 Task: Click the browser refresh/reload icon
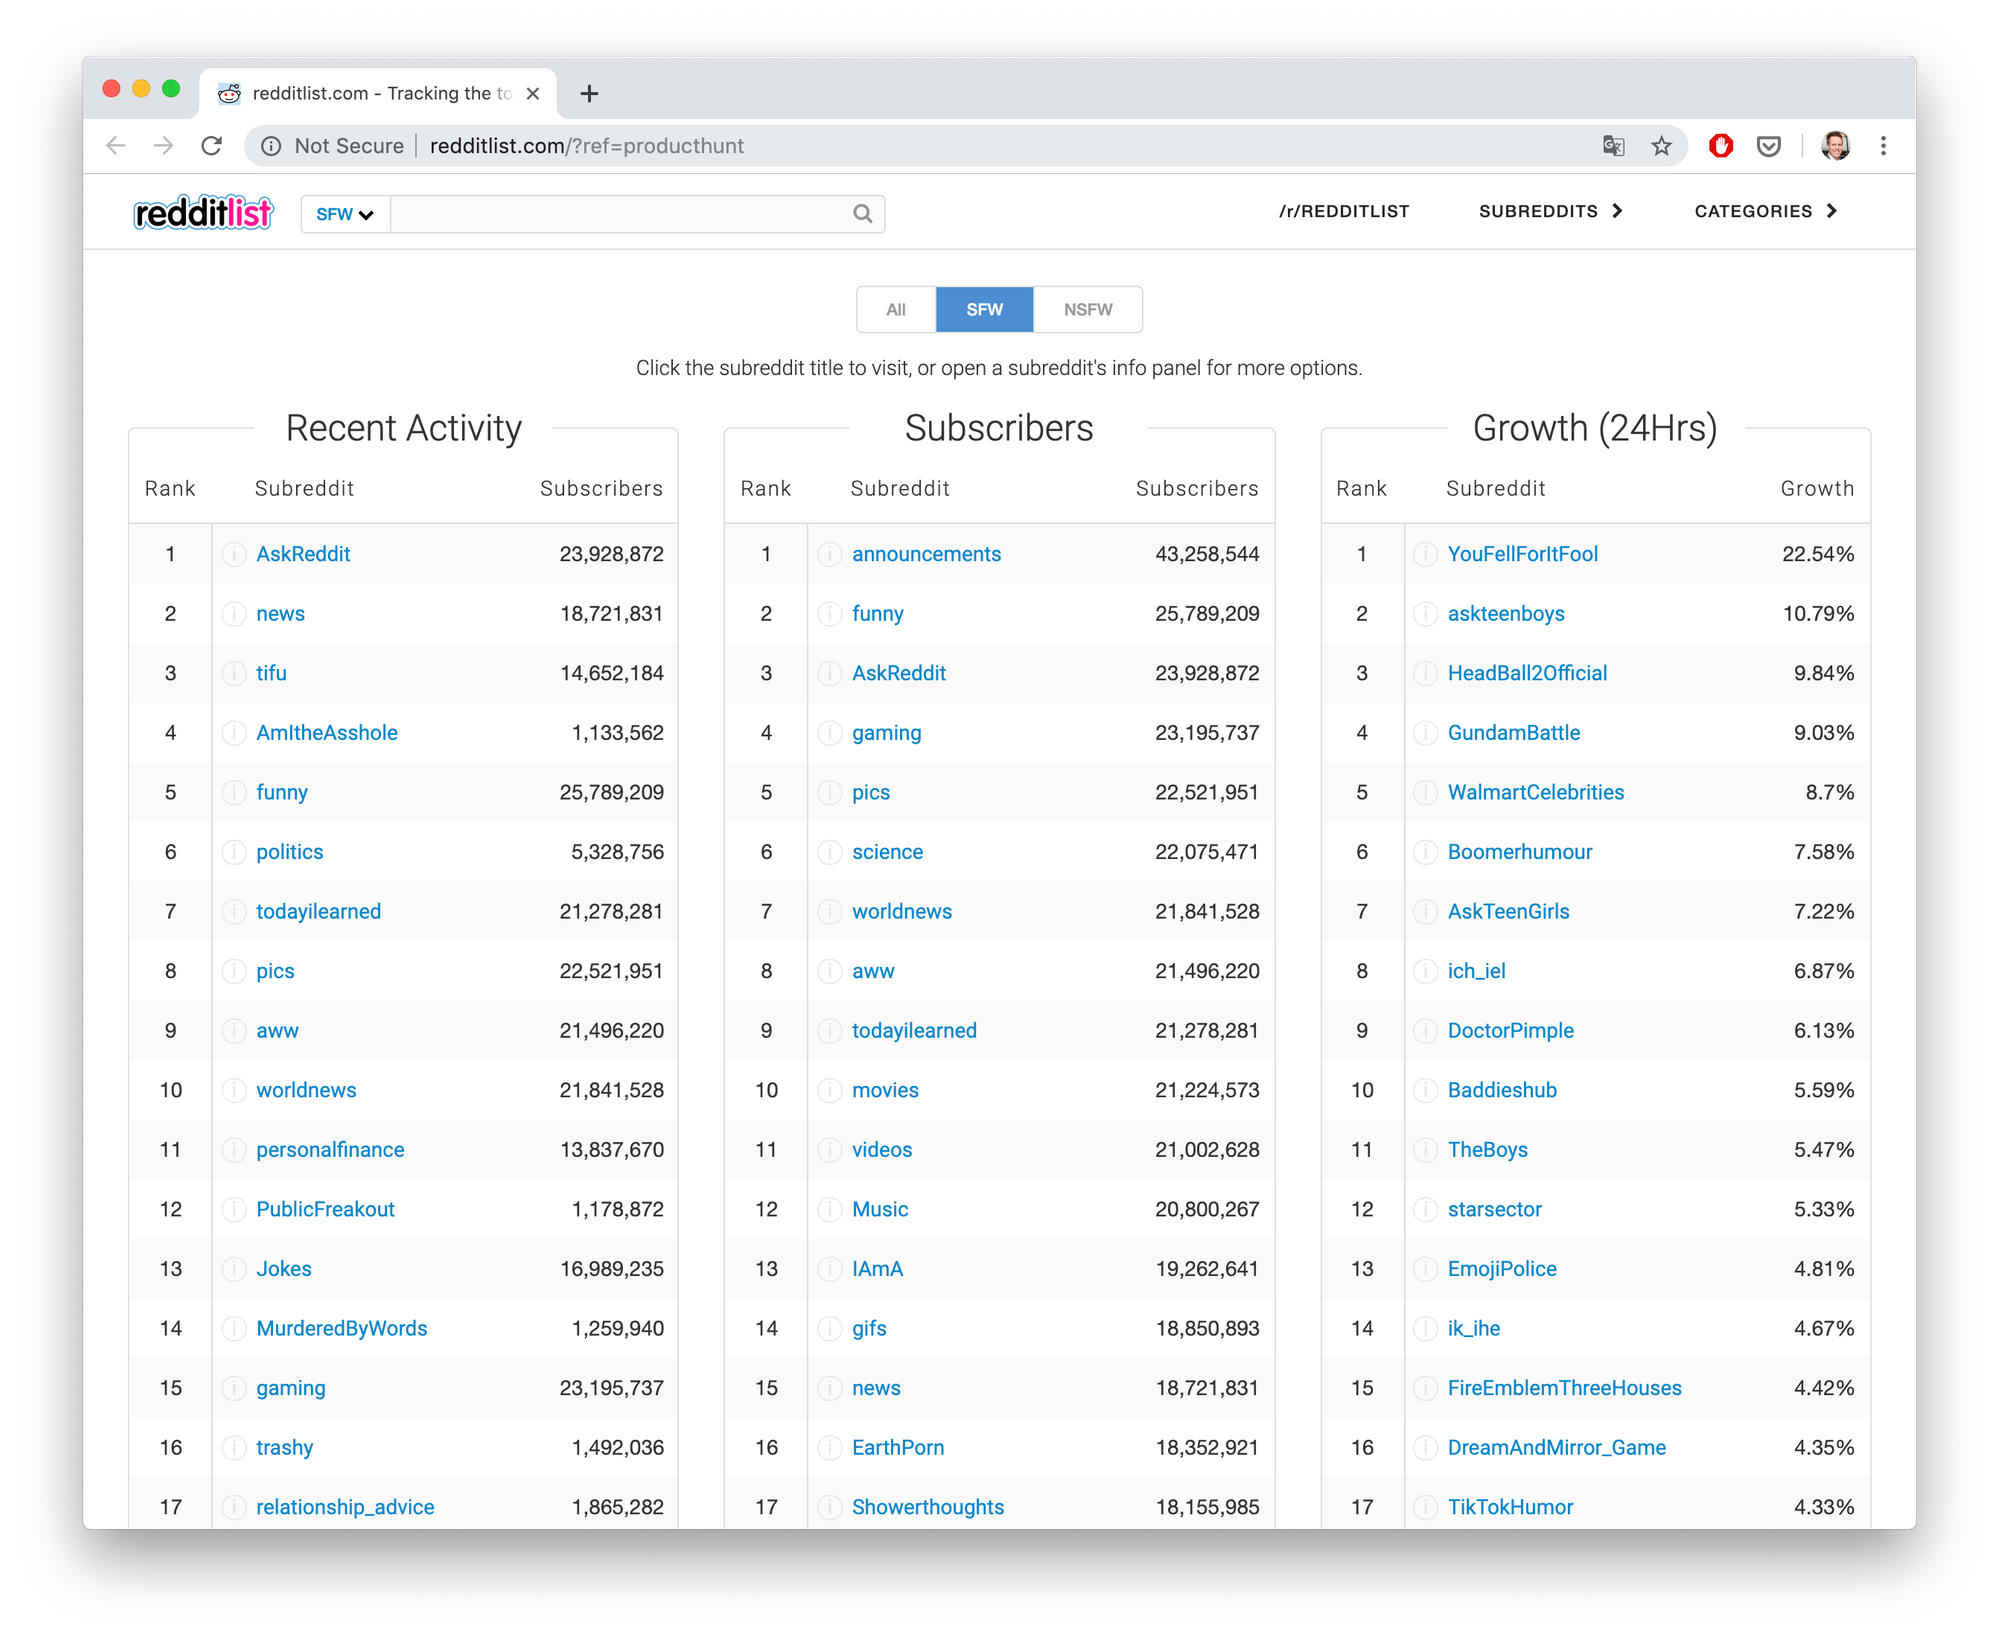tap(211, 146)
